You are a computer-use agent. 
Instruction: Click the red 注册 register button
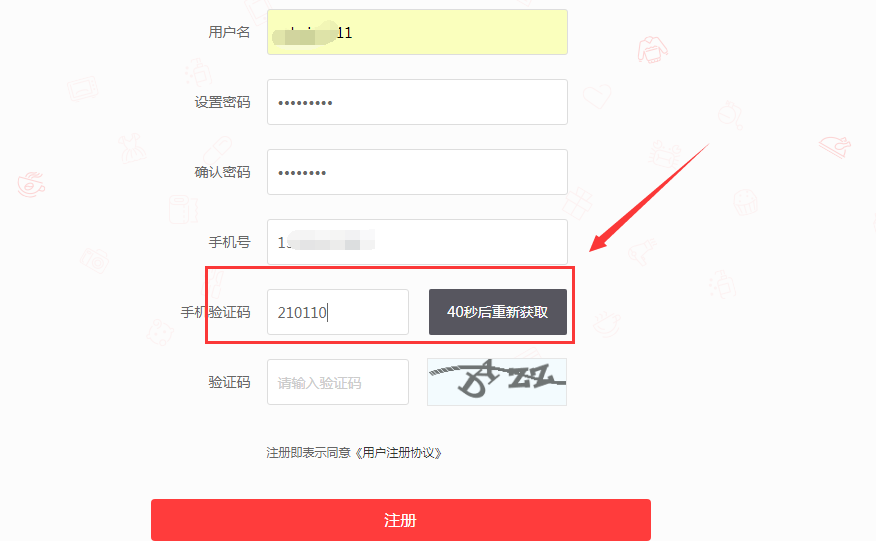click(x=401, y=520)
